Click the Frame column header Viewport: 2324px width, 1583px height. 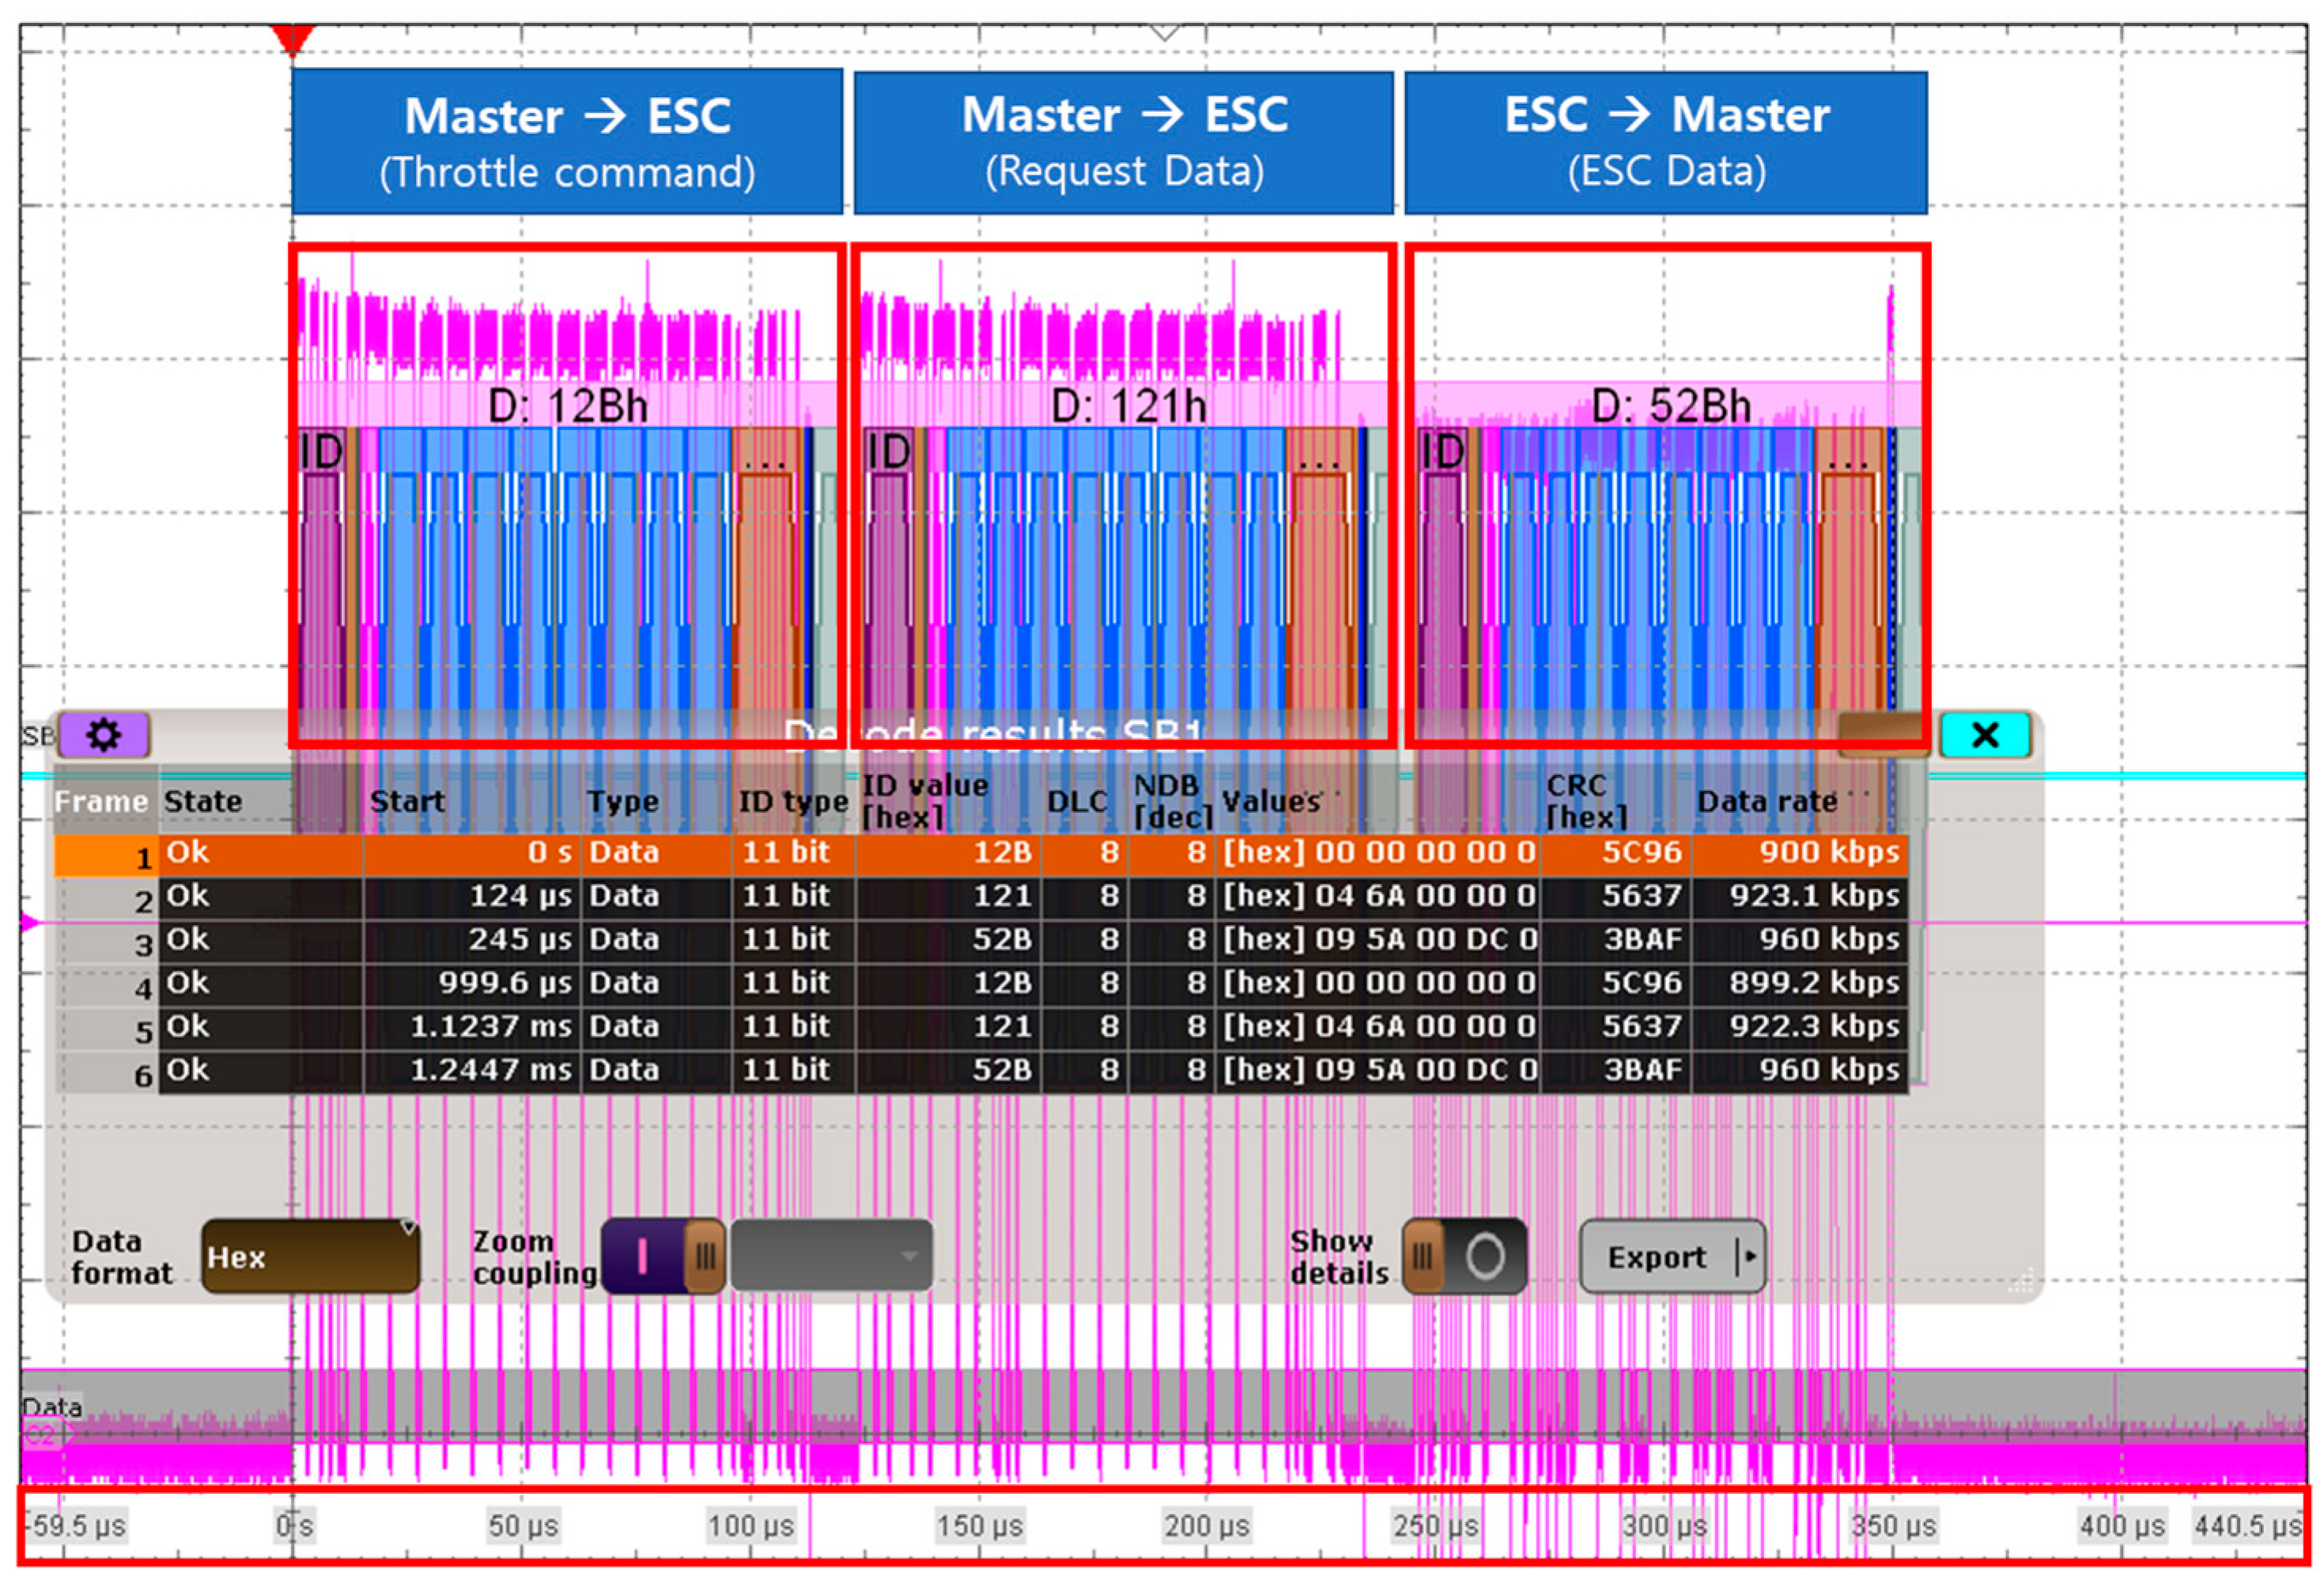click(101, 801)
